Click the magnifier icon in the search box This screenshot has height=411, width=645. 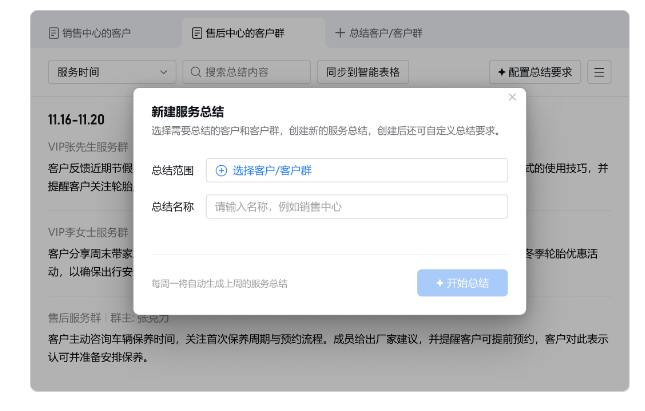[194, 72]
